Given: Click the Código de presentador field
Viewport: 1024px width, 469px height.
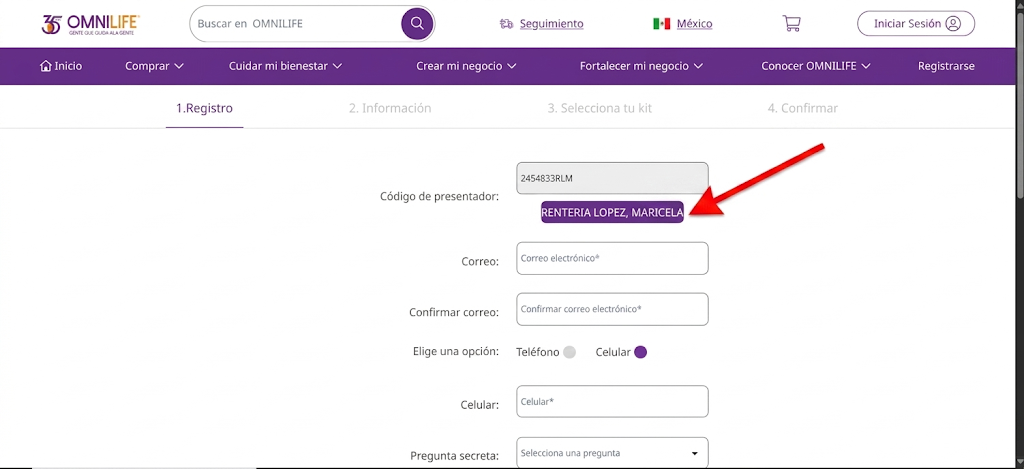Looking at the screenshot, I should (612, 178).
